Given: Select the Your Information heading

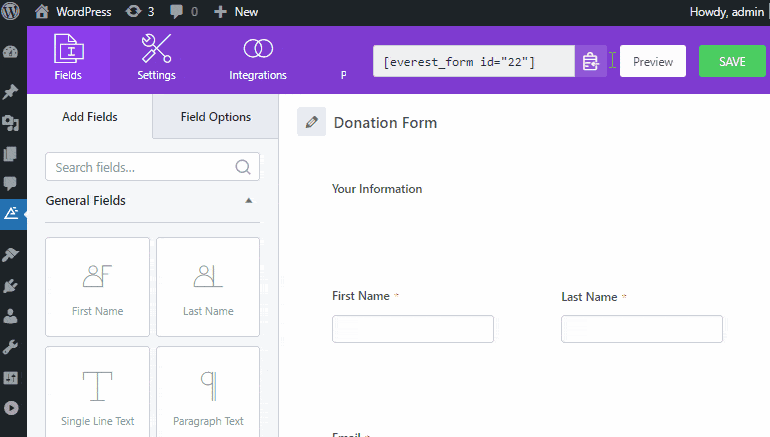Looking at the screenshot, I should click(x=377, y=189).
